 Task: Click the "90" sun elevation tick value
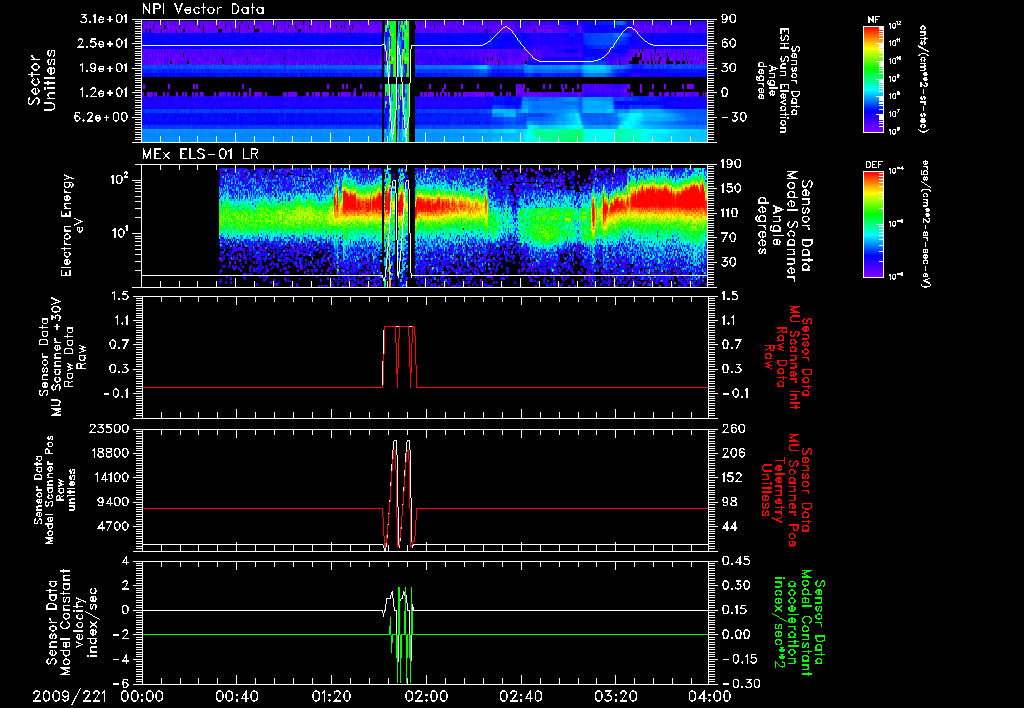tap(728, 19)
